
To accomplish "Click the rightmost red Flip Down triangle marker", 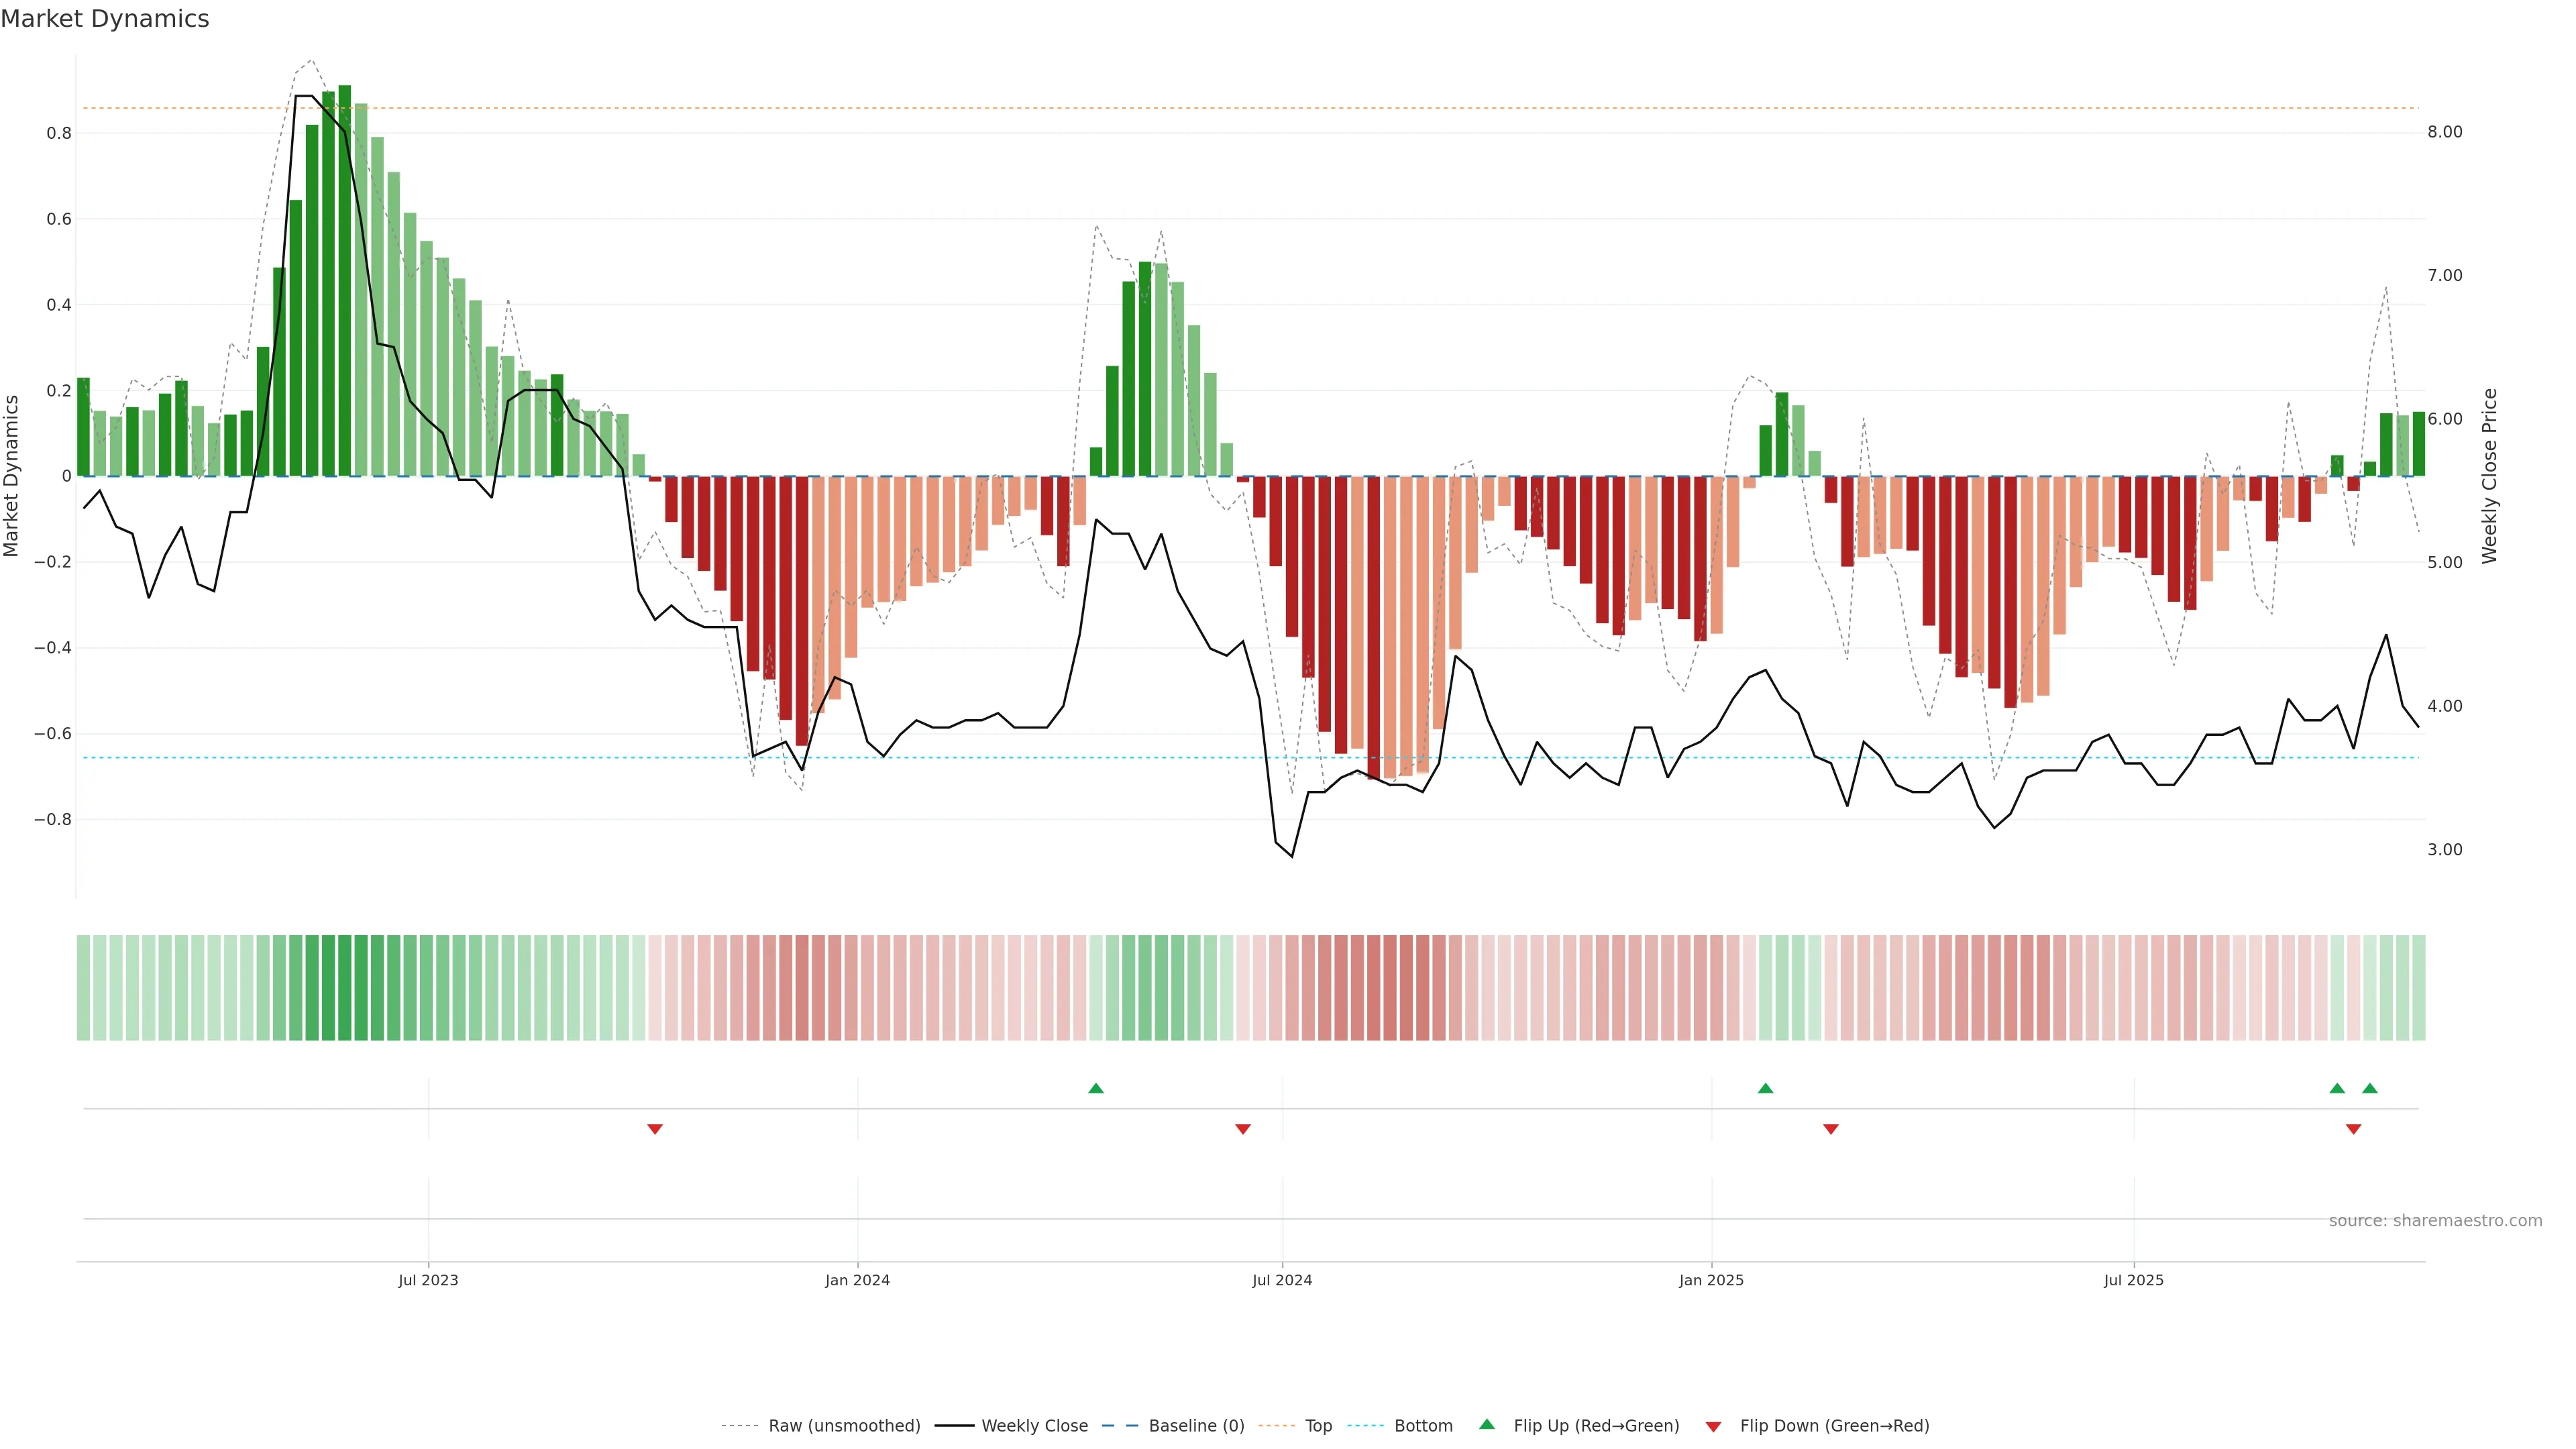I will pyautogui.click(x=2353, y=1129).
